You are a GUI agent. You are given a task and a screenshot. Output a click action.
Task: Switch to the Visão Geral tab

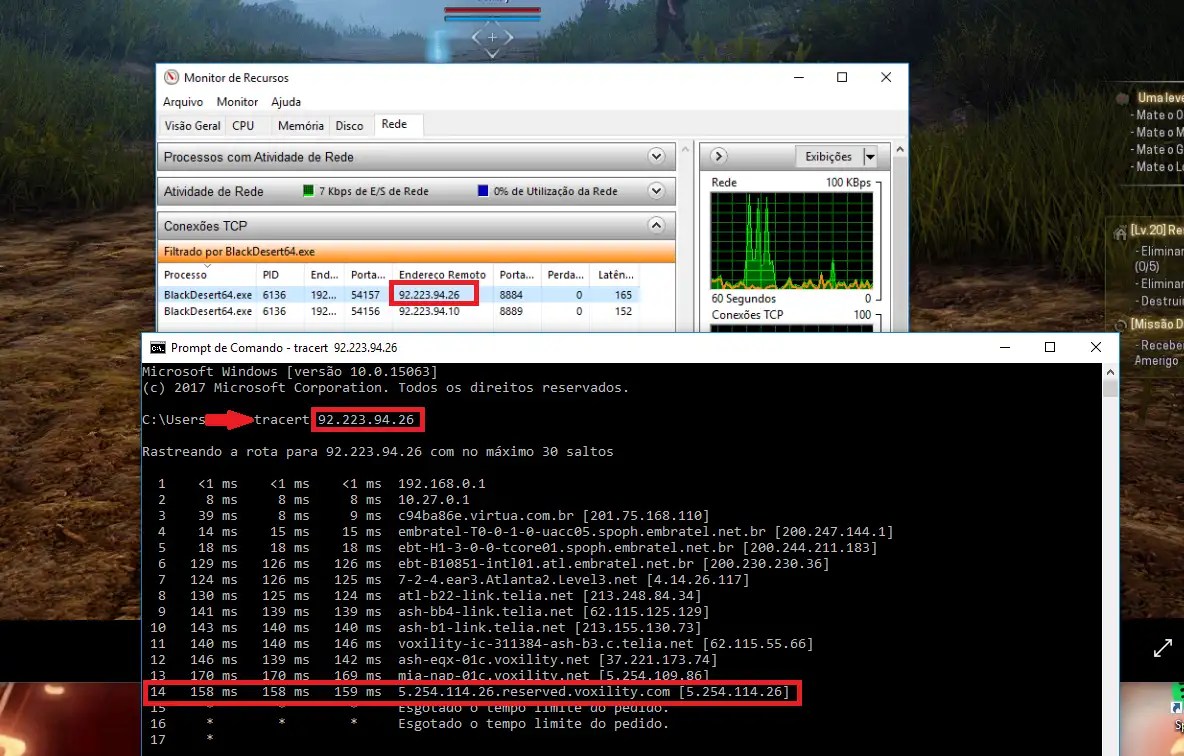click(193, 126)
